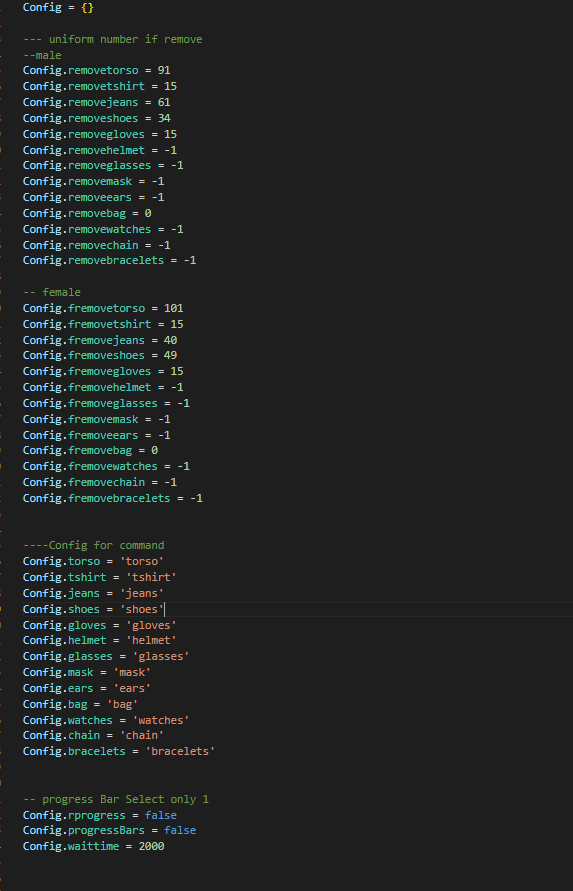
Task: Click Config.fremovetshirt = 15 line
Action: pyautogui.click(x=103, y=324)
